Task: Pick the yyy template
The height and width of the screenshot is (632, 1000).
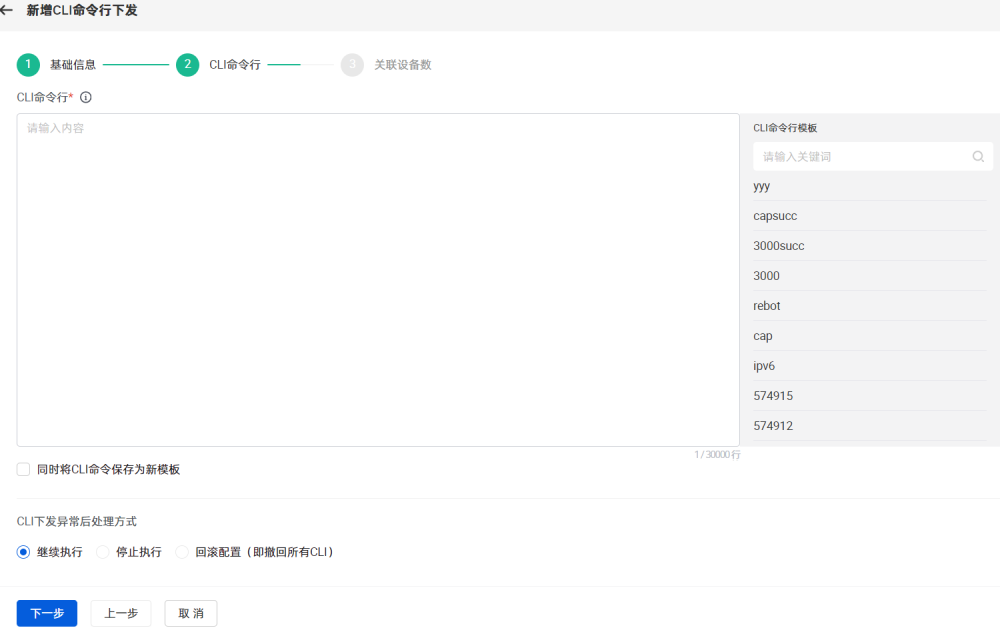Action: pyautogui.click(x=762, y=186)
